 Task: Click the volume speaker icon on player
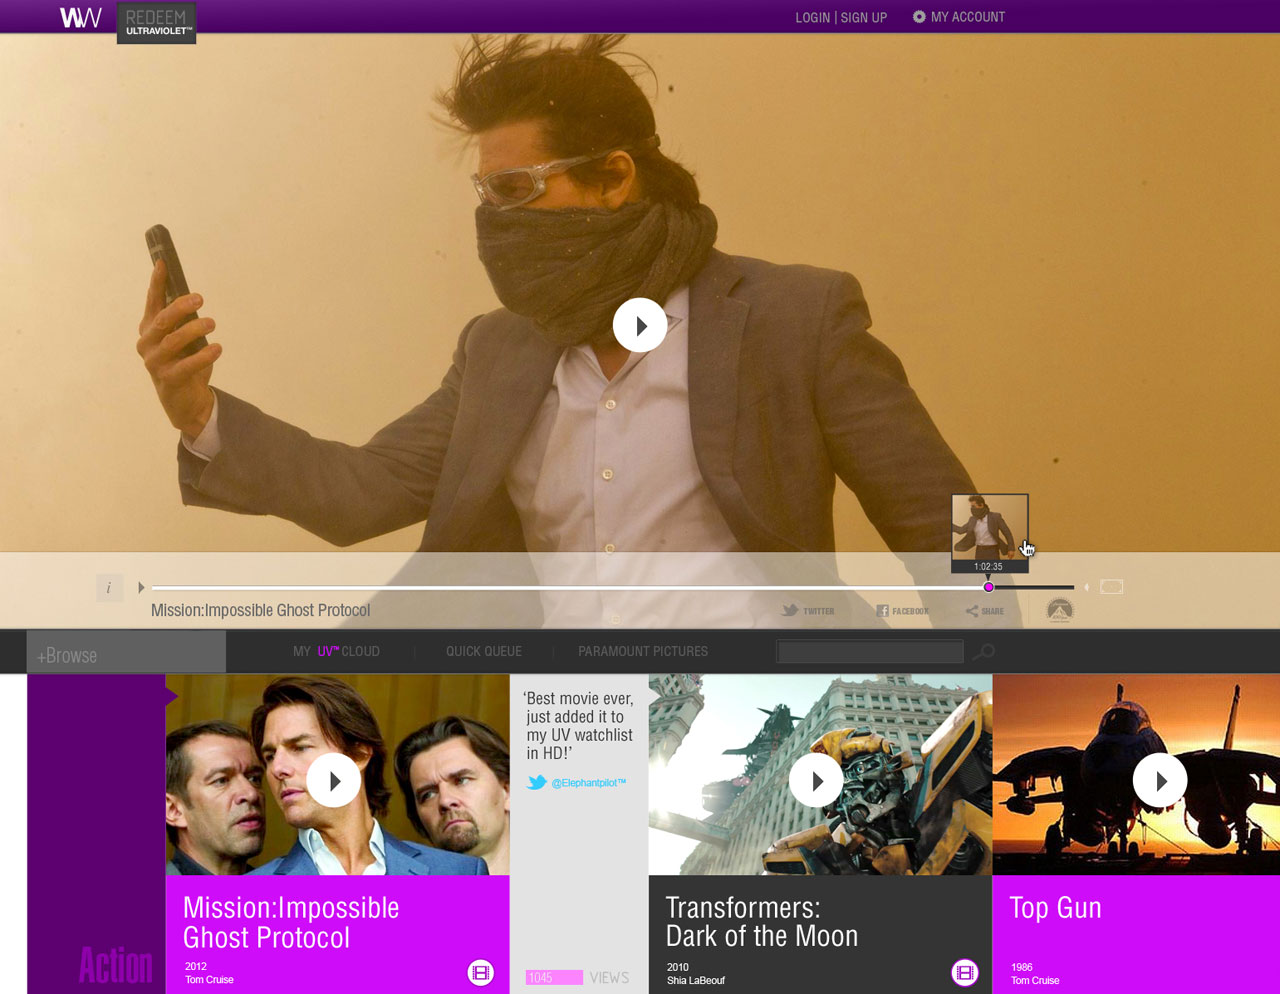(x=1087, y=587)
